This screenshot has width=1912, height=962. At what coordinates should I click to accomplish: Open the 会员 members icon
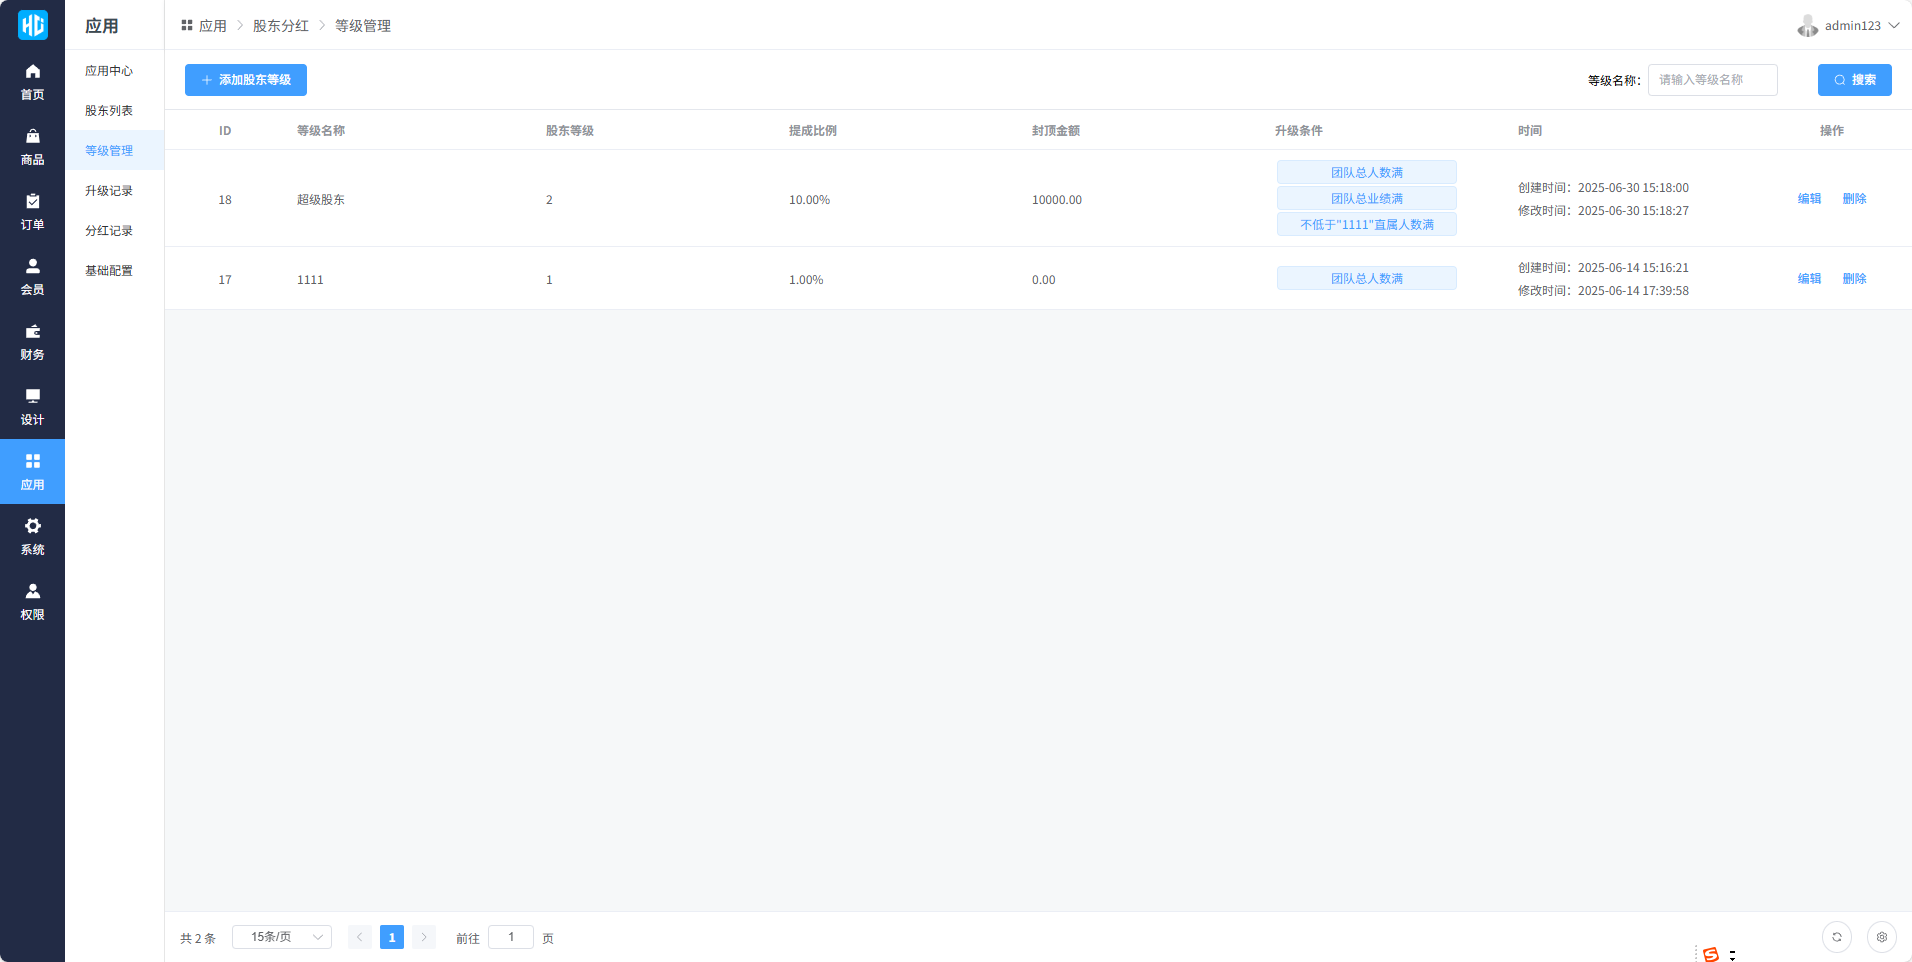point(32,267)
